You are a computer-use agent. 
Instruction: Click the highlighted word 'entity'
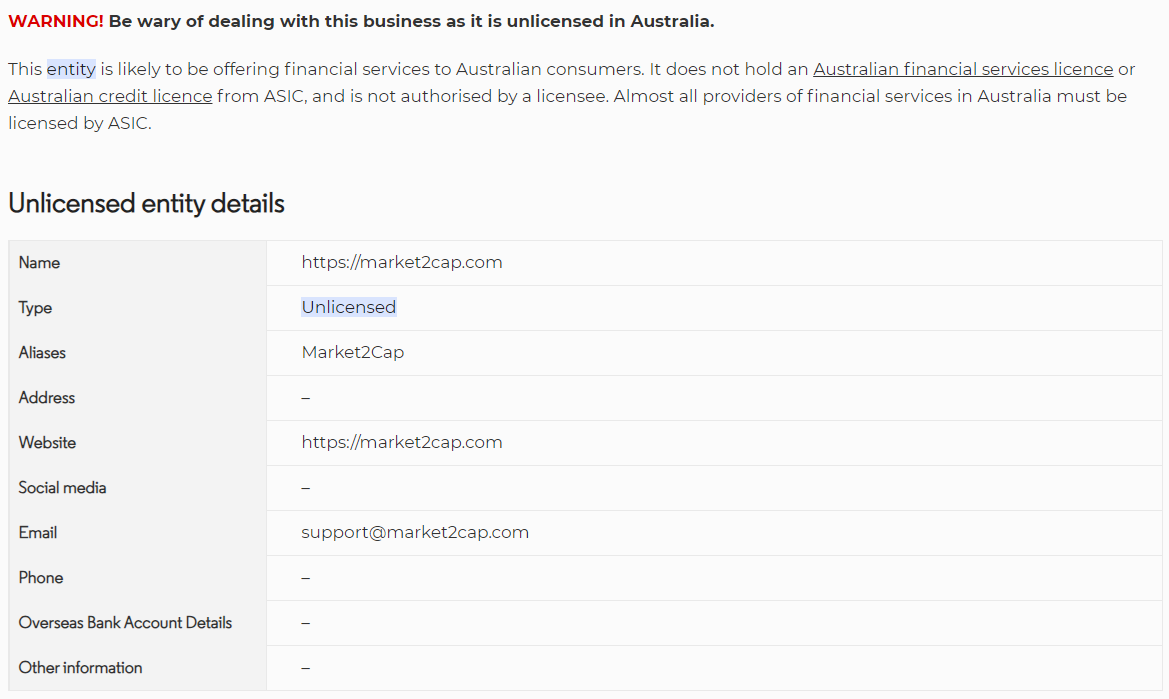[x=71, y=70]
